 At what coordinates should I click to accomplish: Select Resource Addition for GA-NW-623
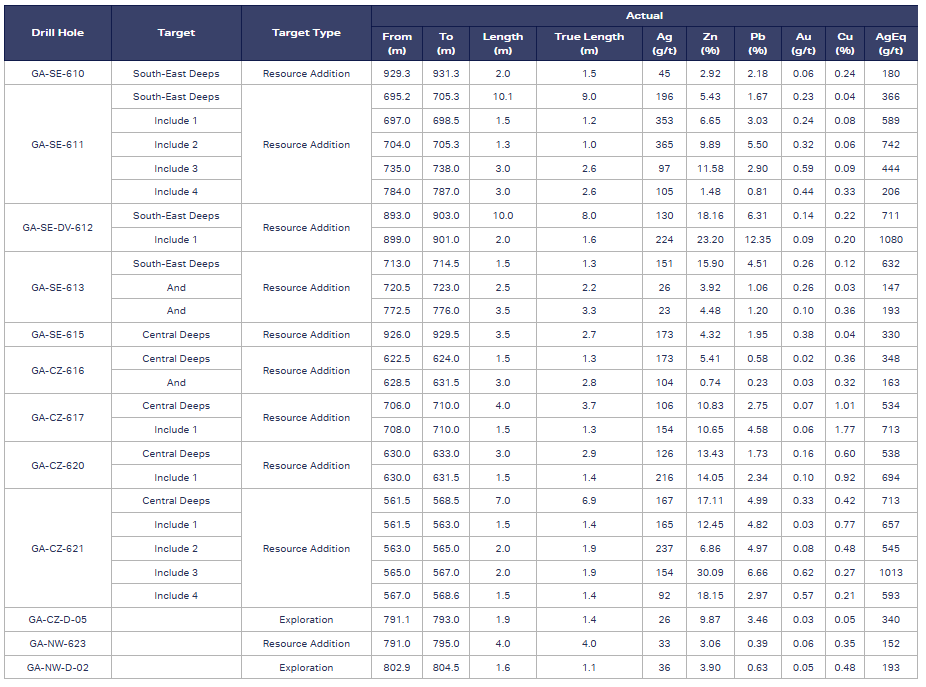coord(306,644)
